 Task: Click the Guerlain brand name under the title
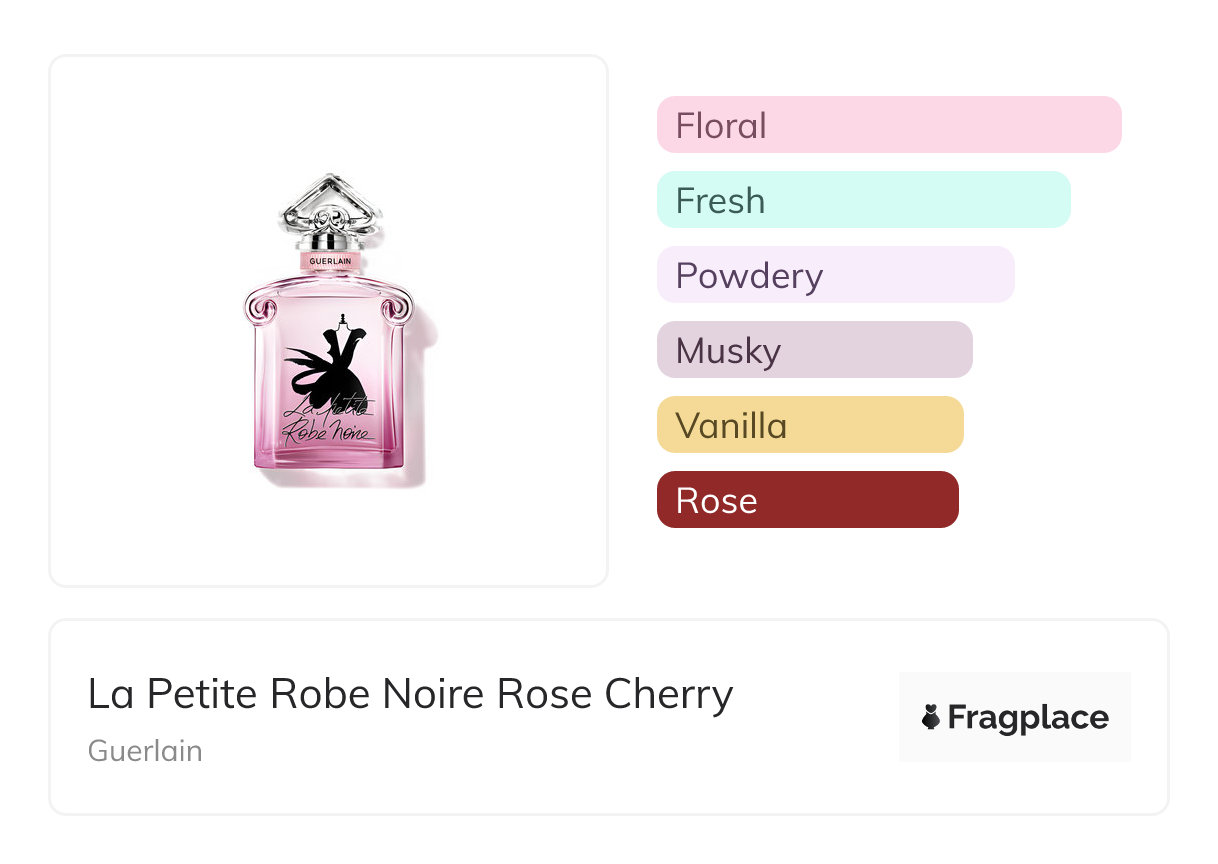[x=145, y=751]
